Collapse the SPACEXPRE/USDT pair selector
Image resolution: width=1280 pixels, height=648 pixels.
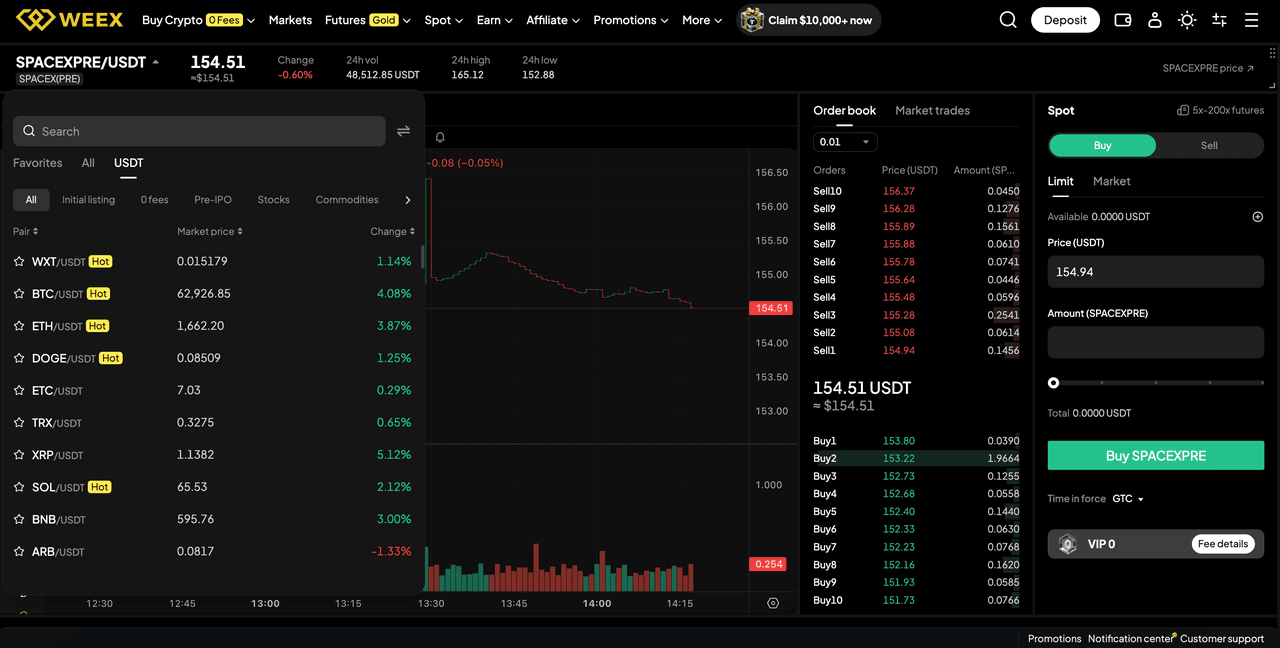pos(155,62)
